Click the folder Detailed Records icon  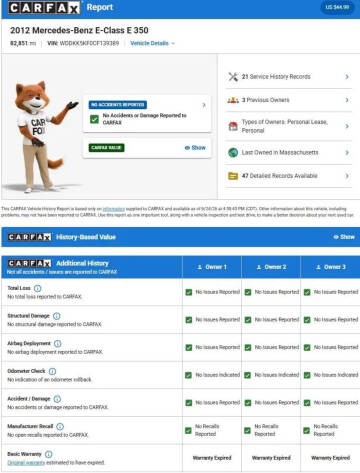(233, 176)
